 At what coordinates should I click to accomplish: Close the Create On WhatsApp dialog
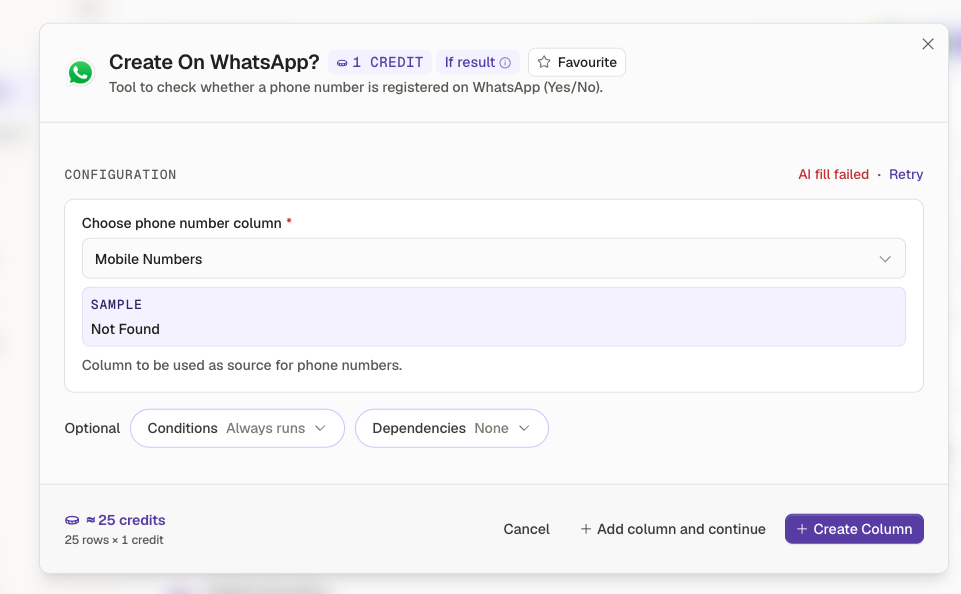pos(928,44)
